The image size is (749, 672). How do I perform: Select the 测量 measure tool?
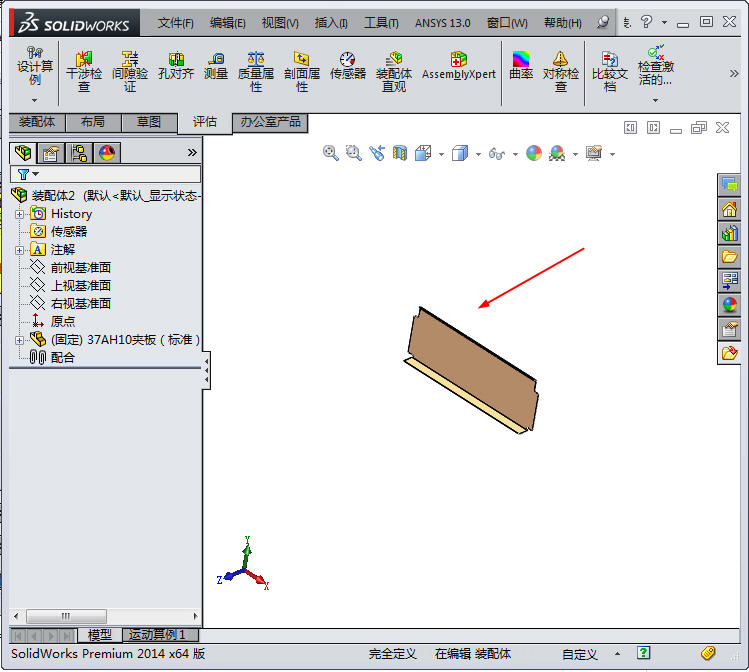(x=216, y=66)
